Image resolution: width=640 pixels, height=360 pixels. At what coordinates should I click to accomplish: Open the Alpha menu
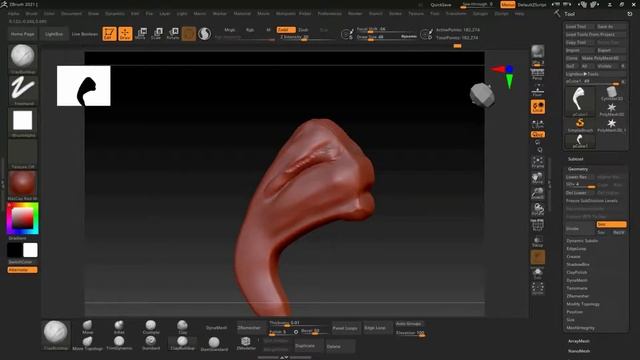click(x=13, y=13)
